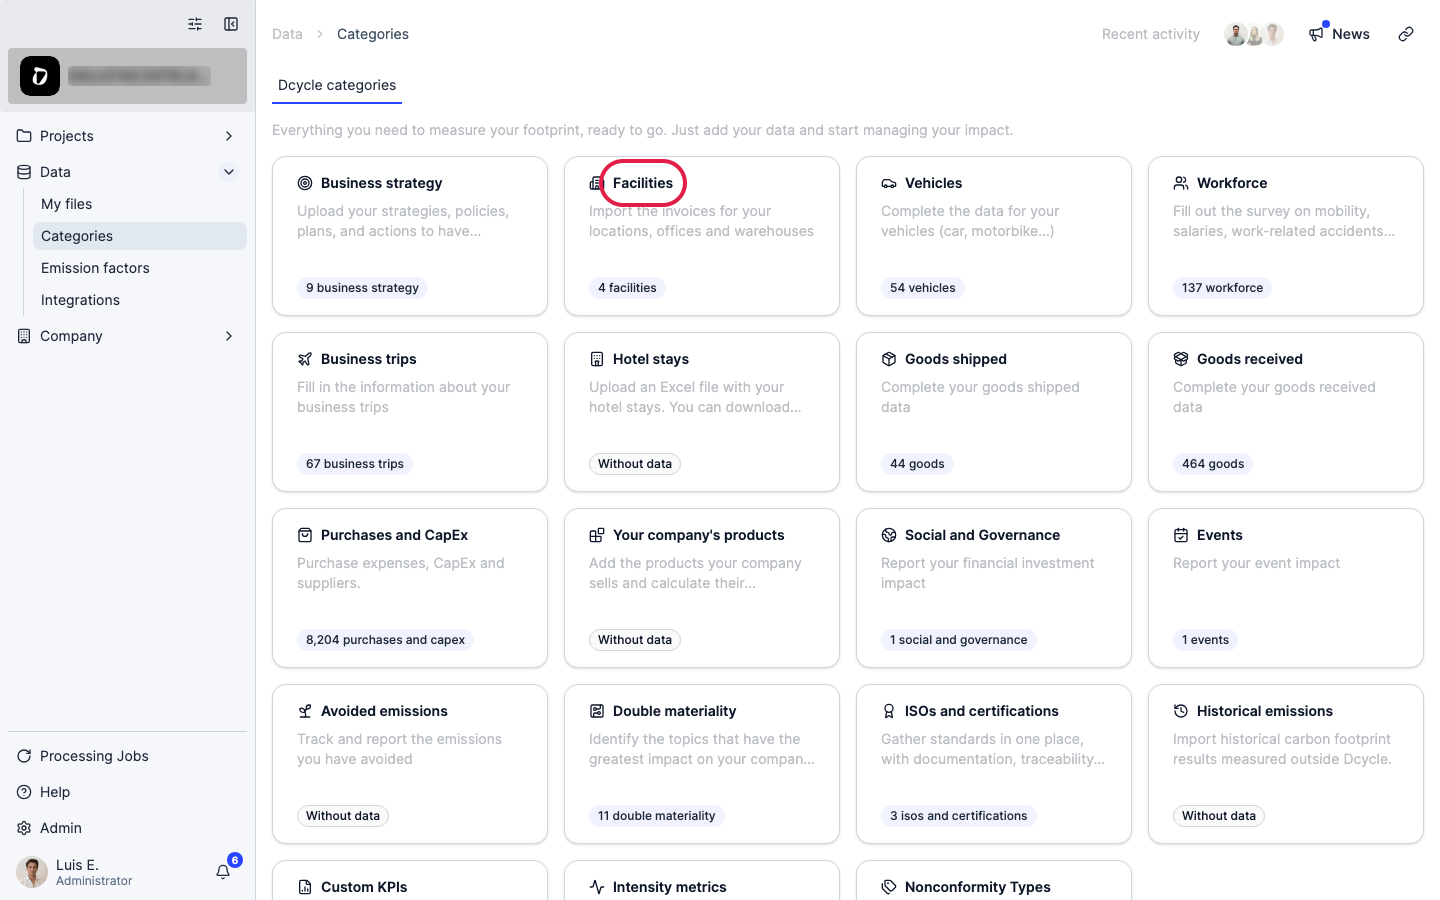Copy link icon in top right
This screenshot has height=900, width=1440.
(1406, 34)
